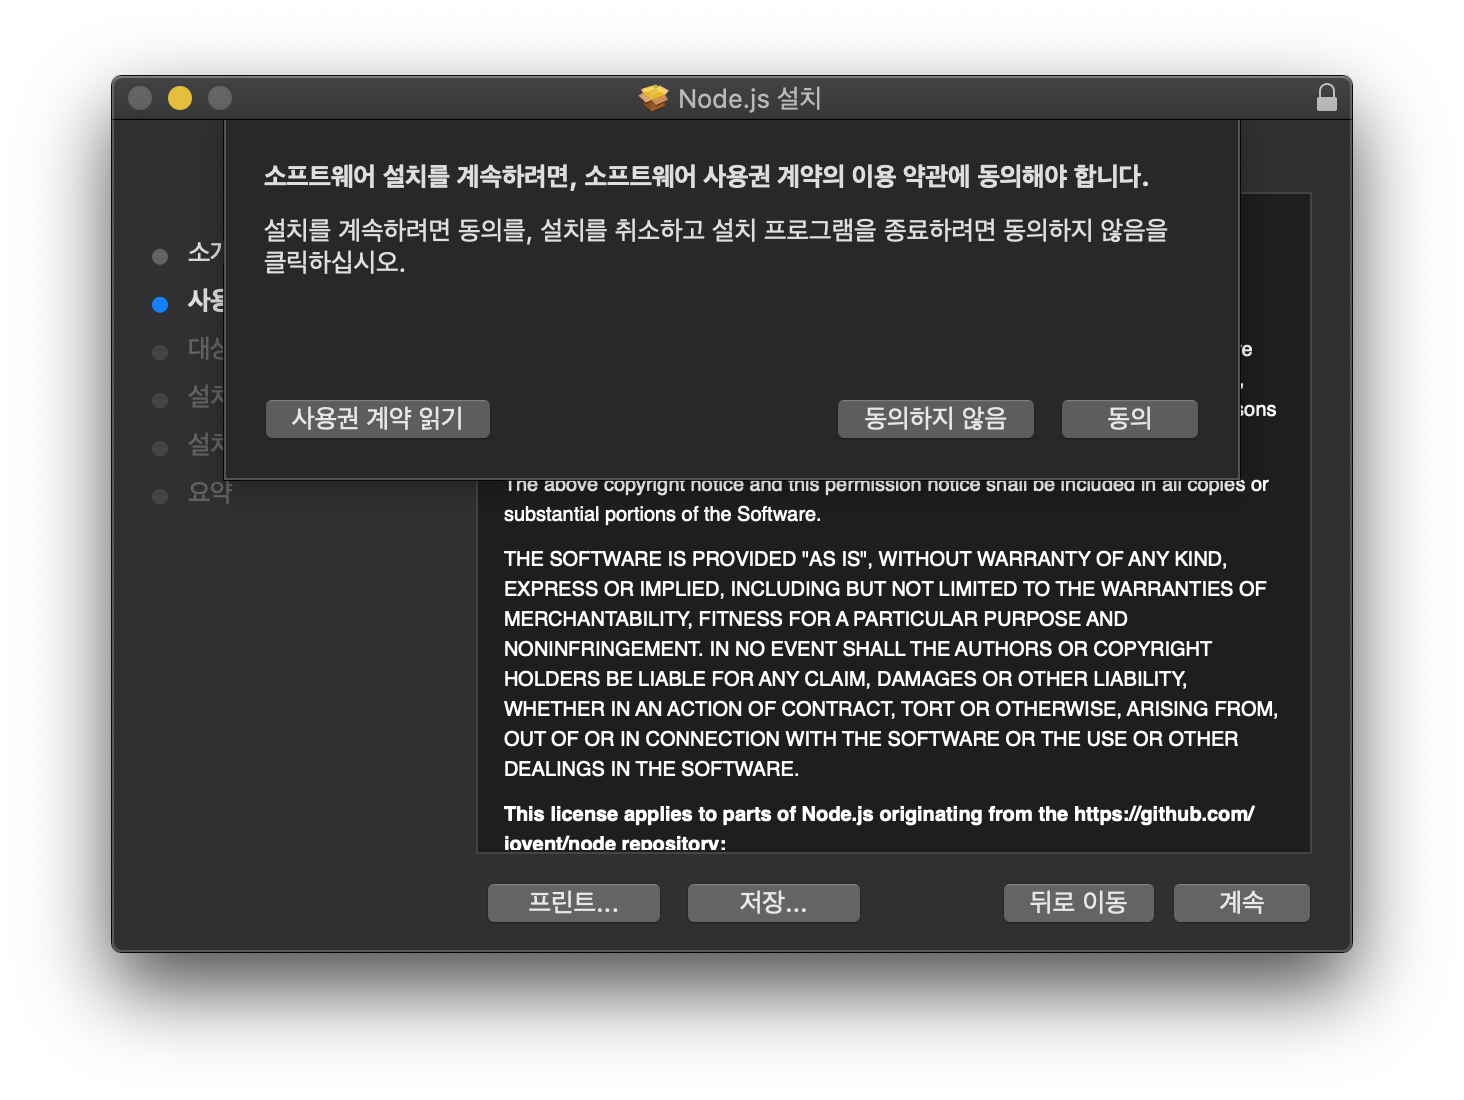Click the active blue step bullet
Screen dimensions: 1464x1100
click(160, 305)
